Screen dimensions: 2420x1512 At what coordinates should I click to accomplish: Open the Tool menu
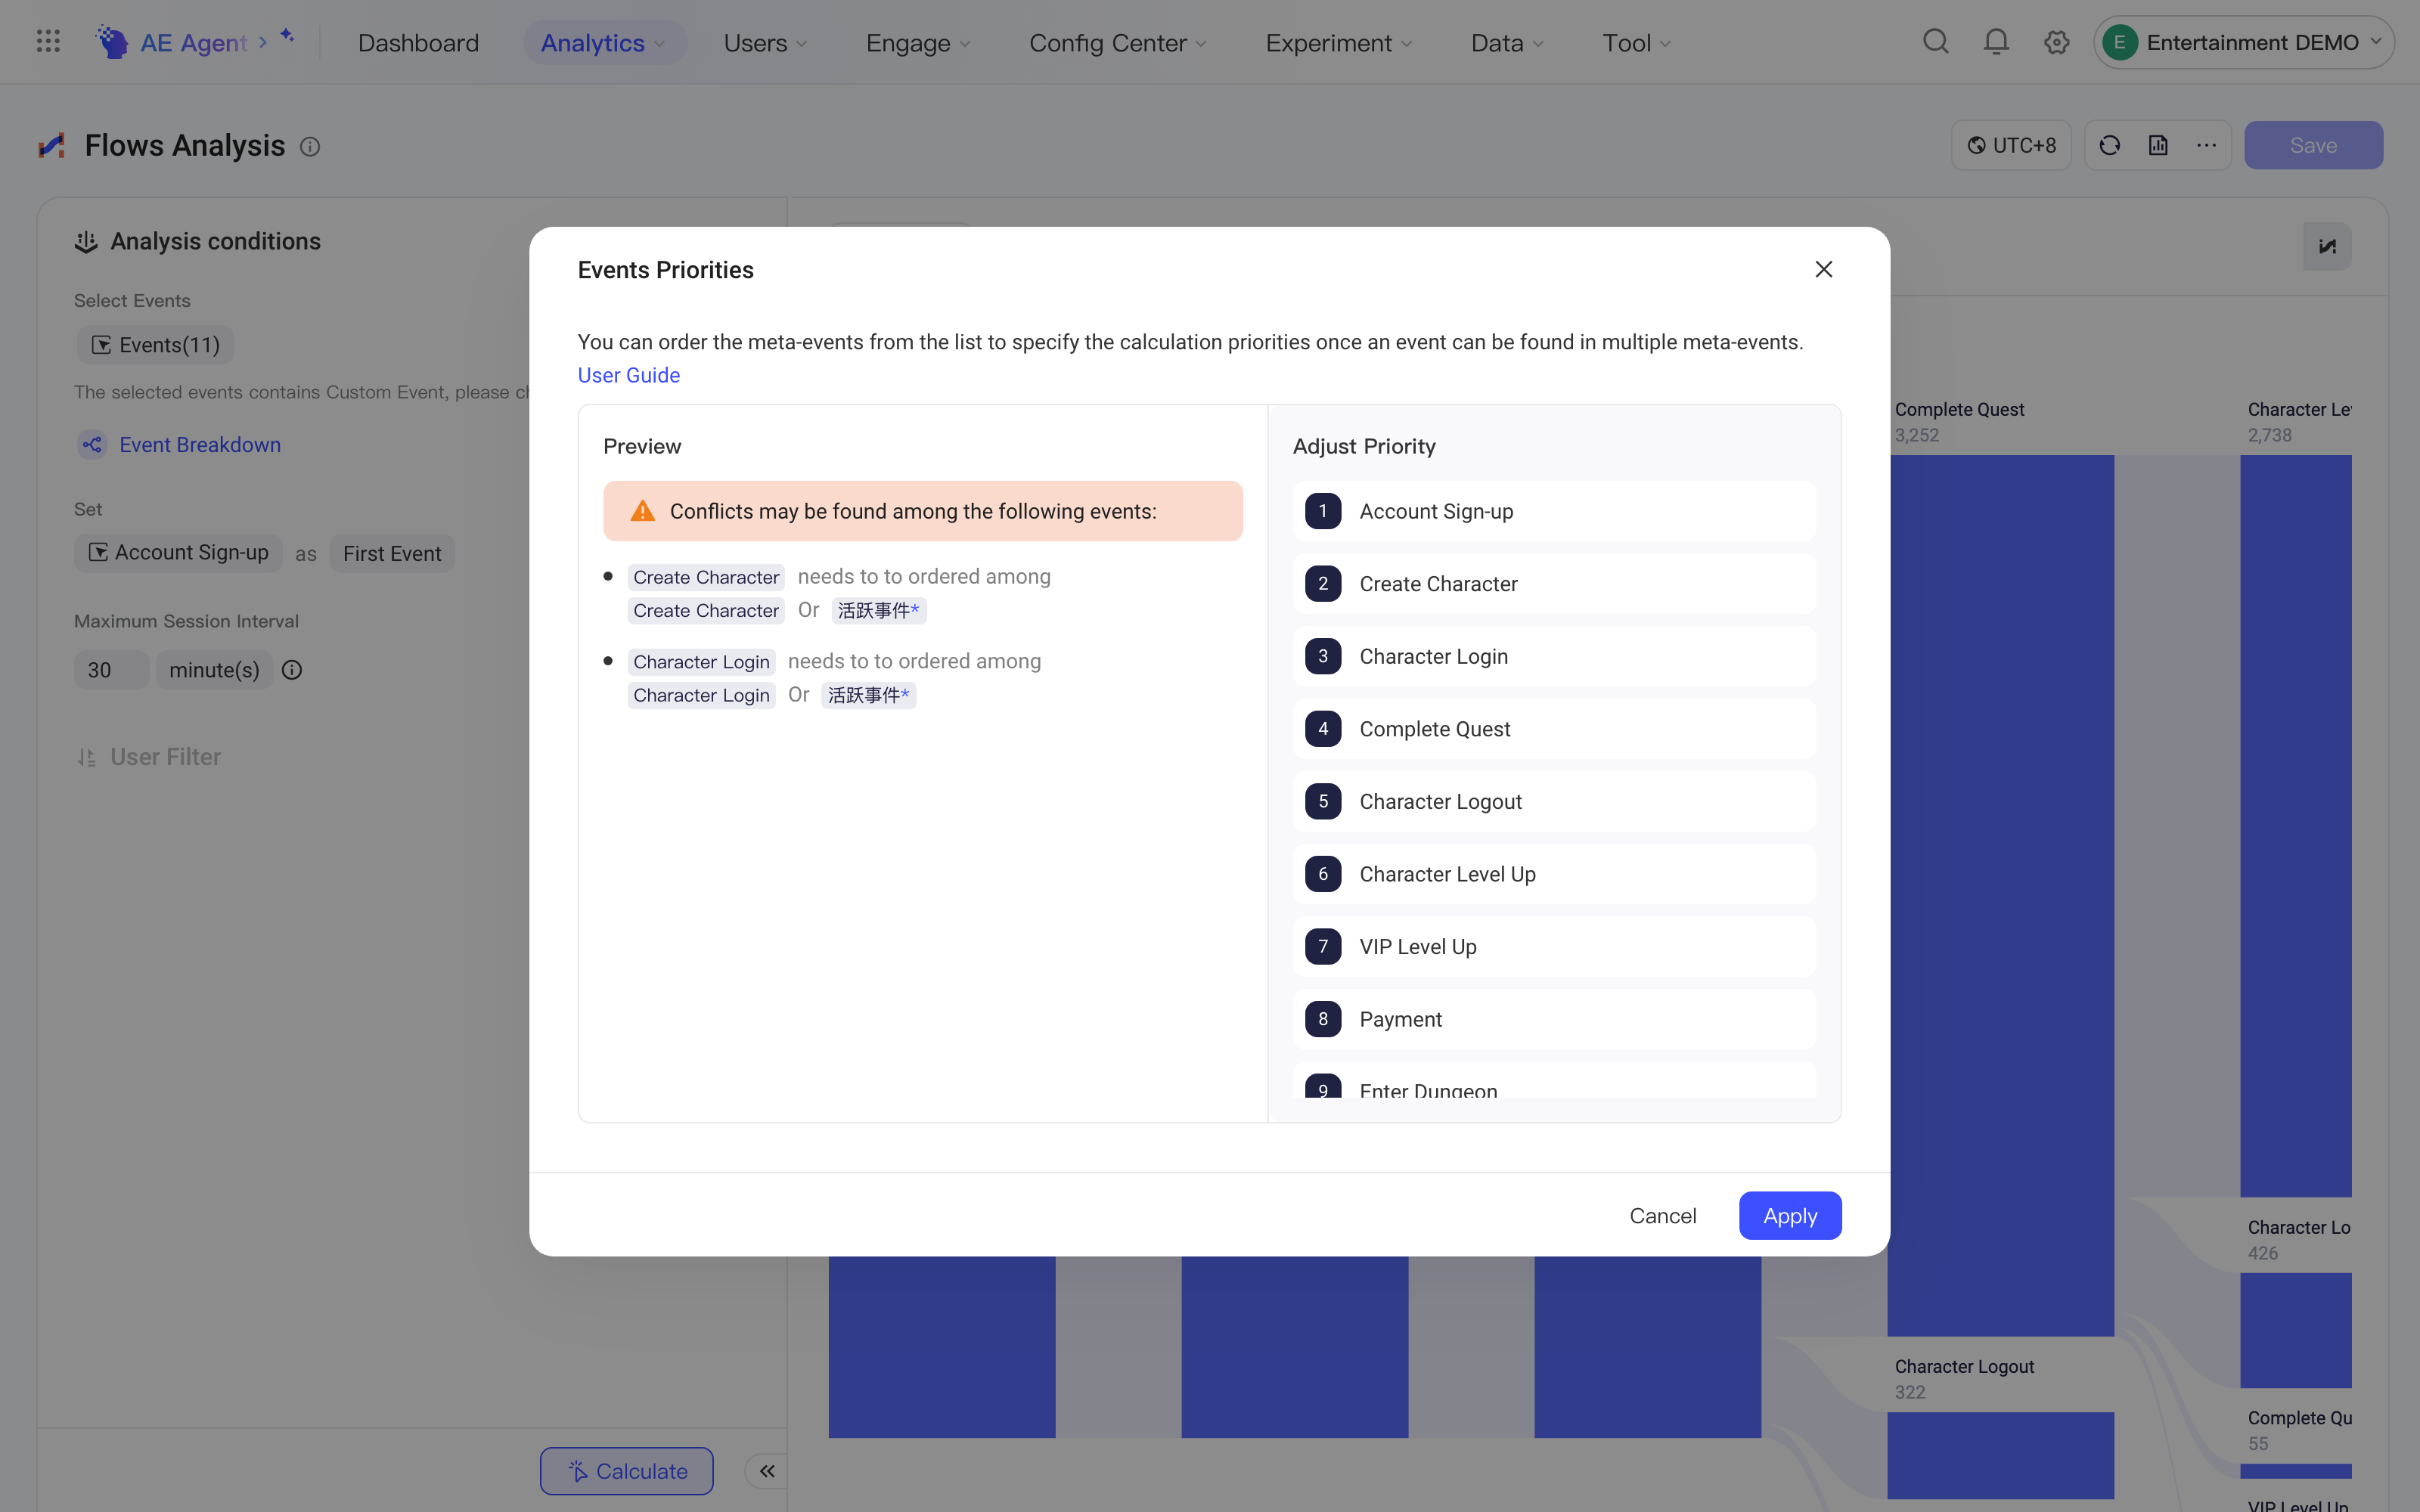coord(1636,43)
